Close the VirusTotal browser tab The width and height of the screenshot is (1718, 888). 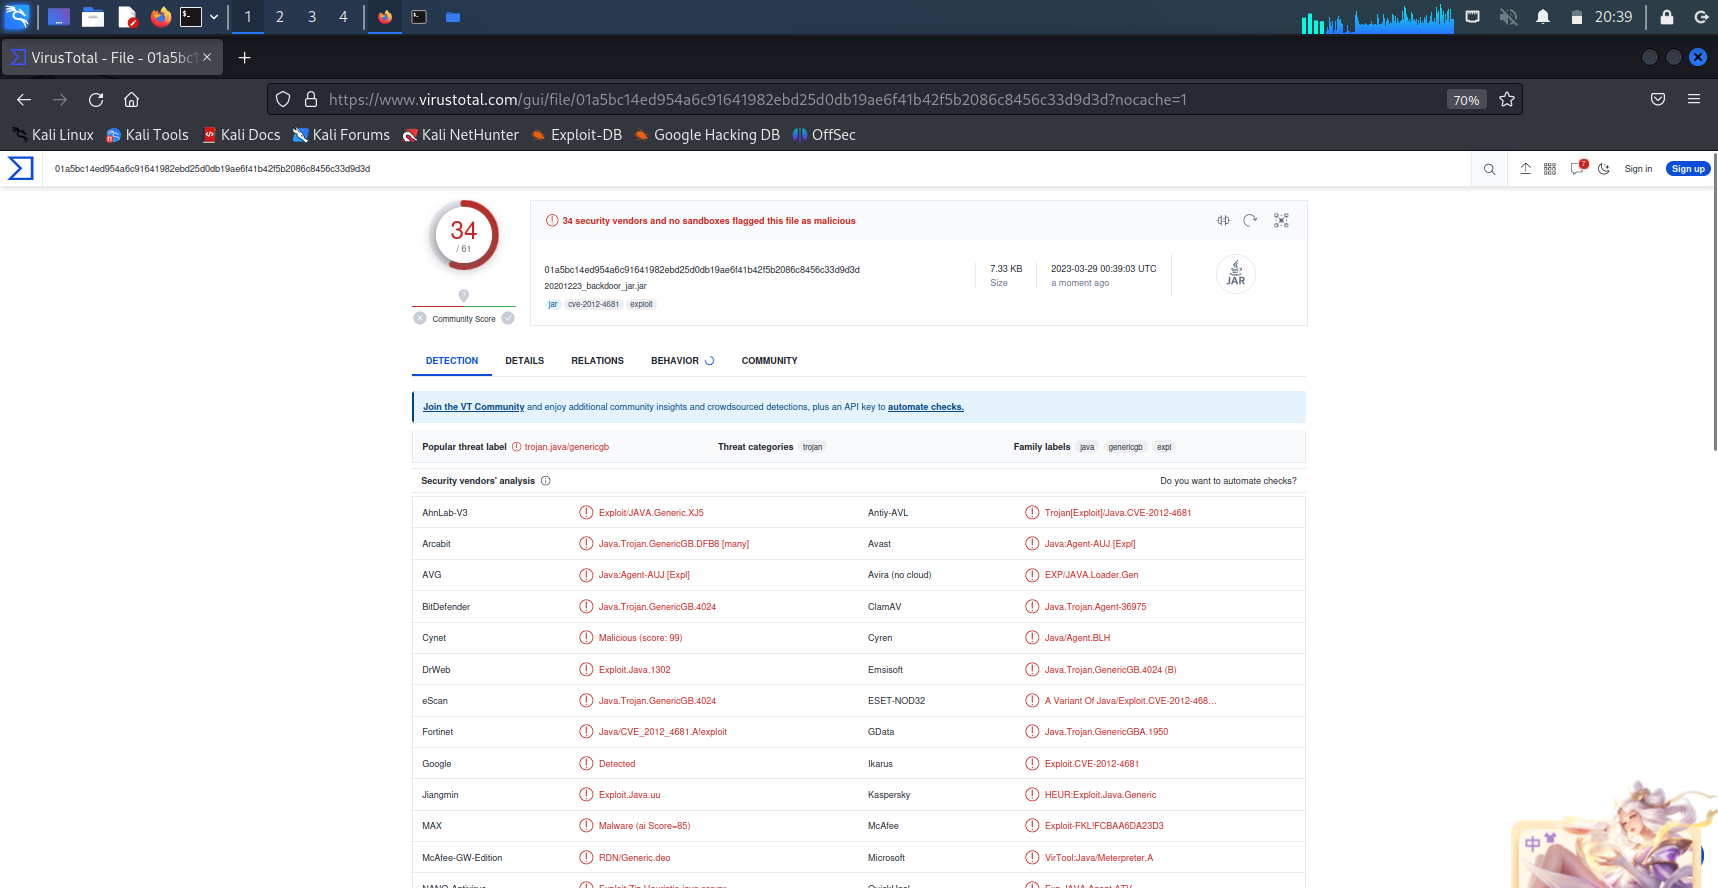coord(207,57)
